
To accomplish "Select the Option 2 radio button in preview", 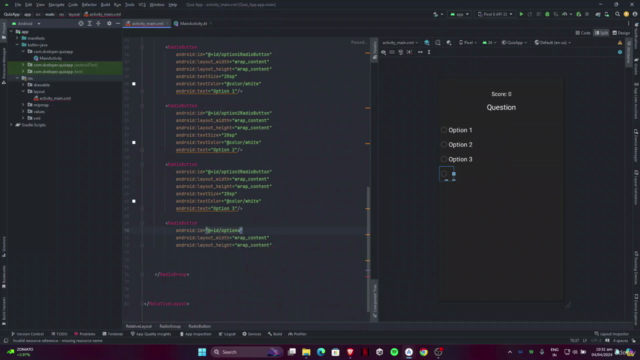I will (x=444, y=144).
